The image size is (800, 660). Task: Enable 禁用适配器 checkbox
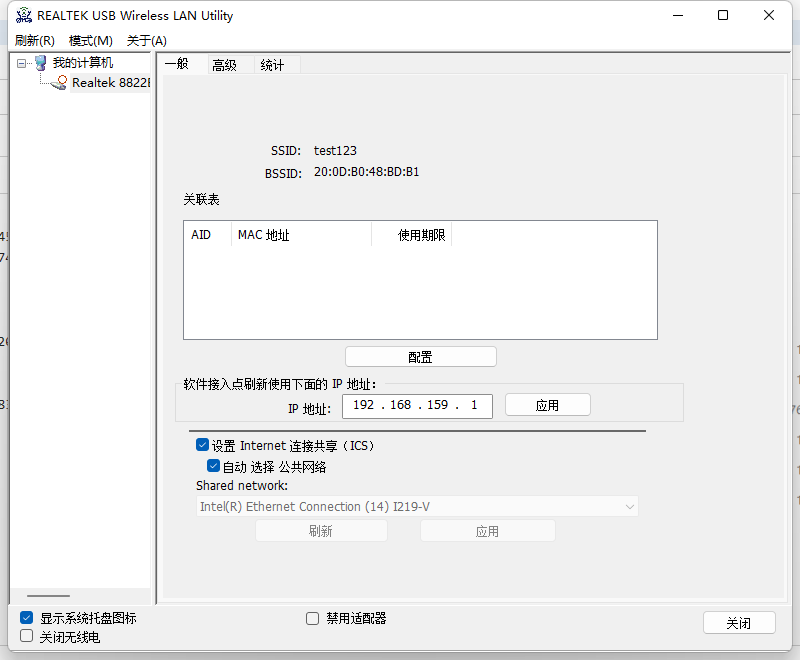point(312,619)
